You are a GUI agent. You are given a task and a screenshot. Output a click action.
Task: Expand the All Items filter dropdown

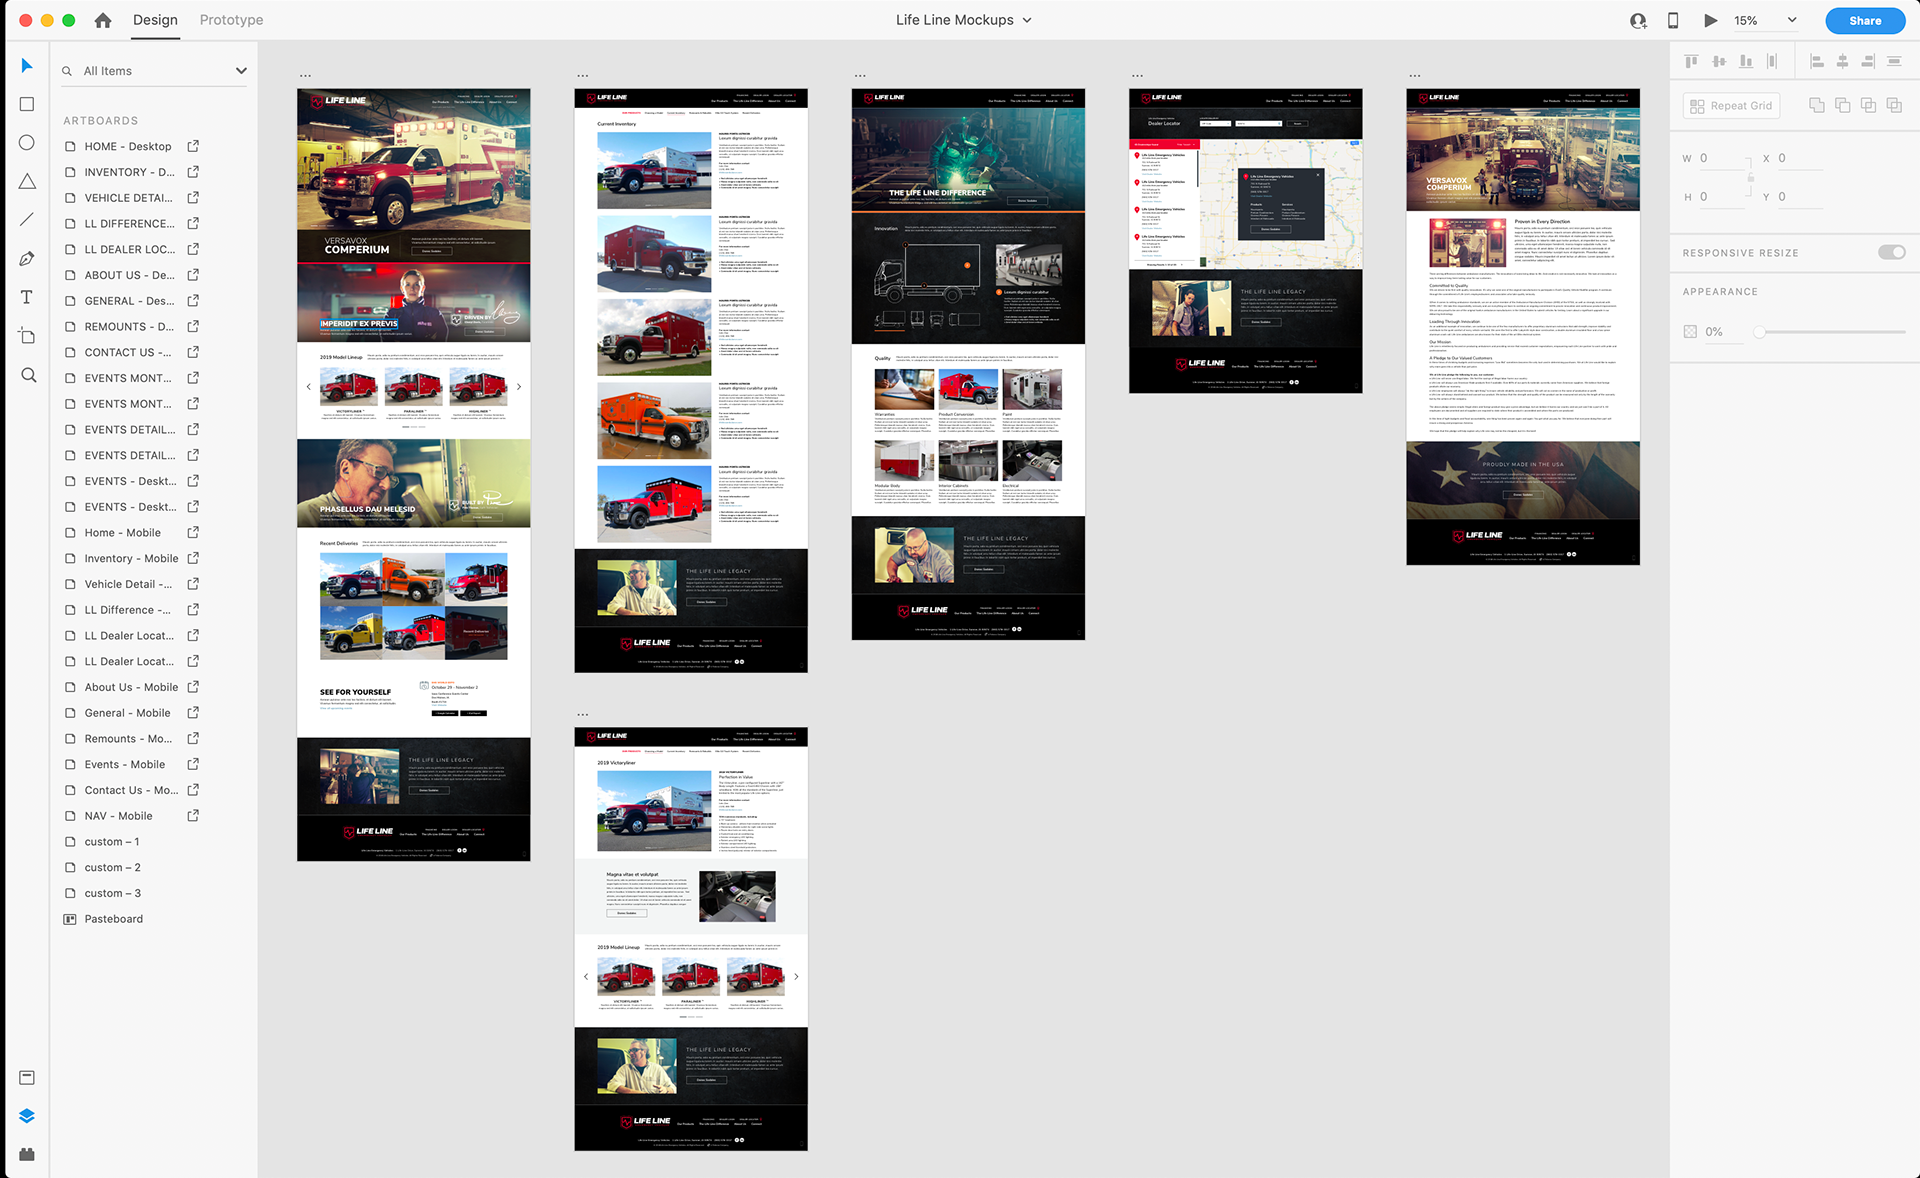click(241, 71)
